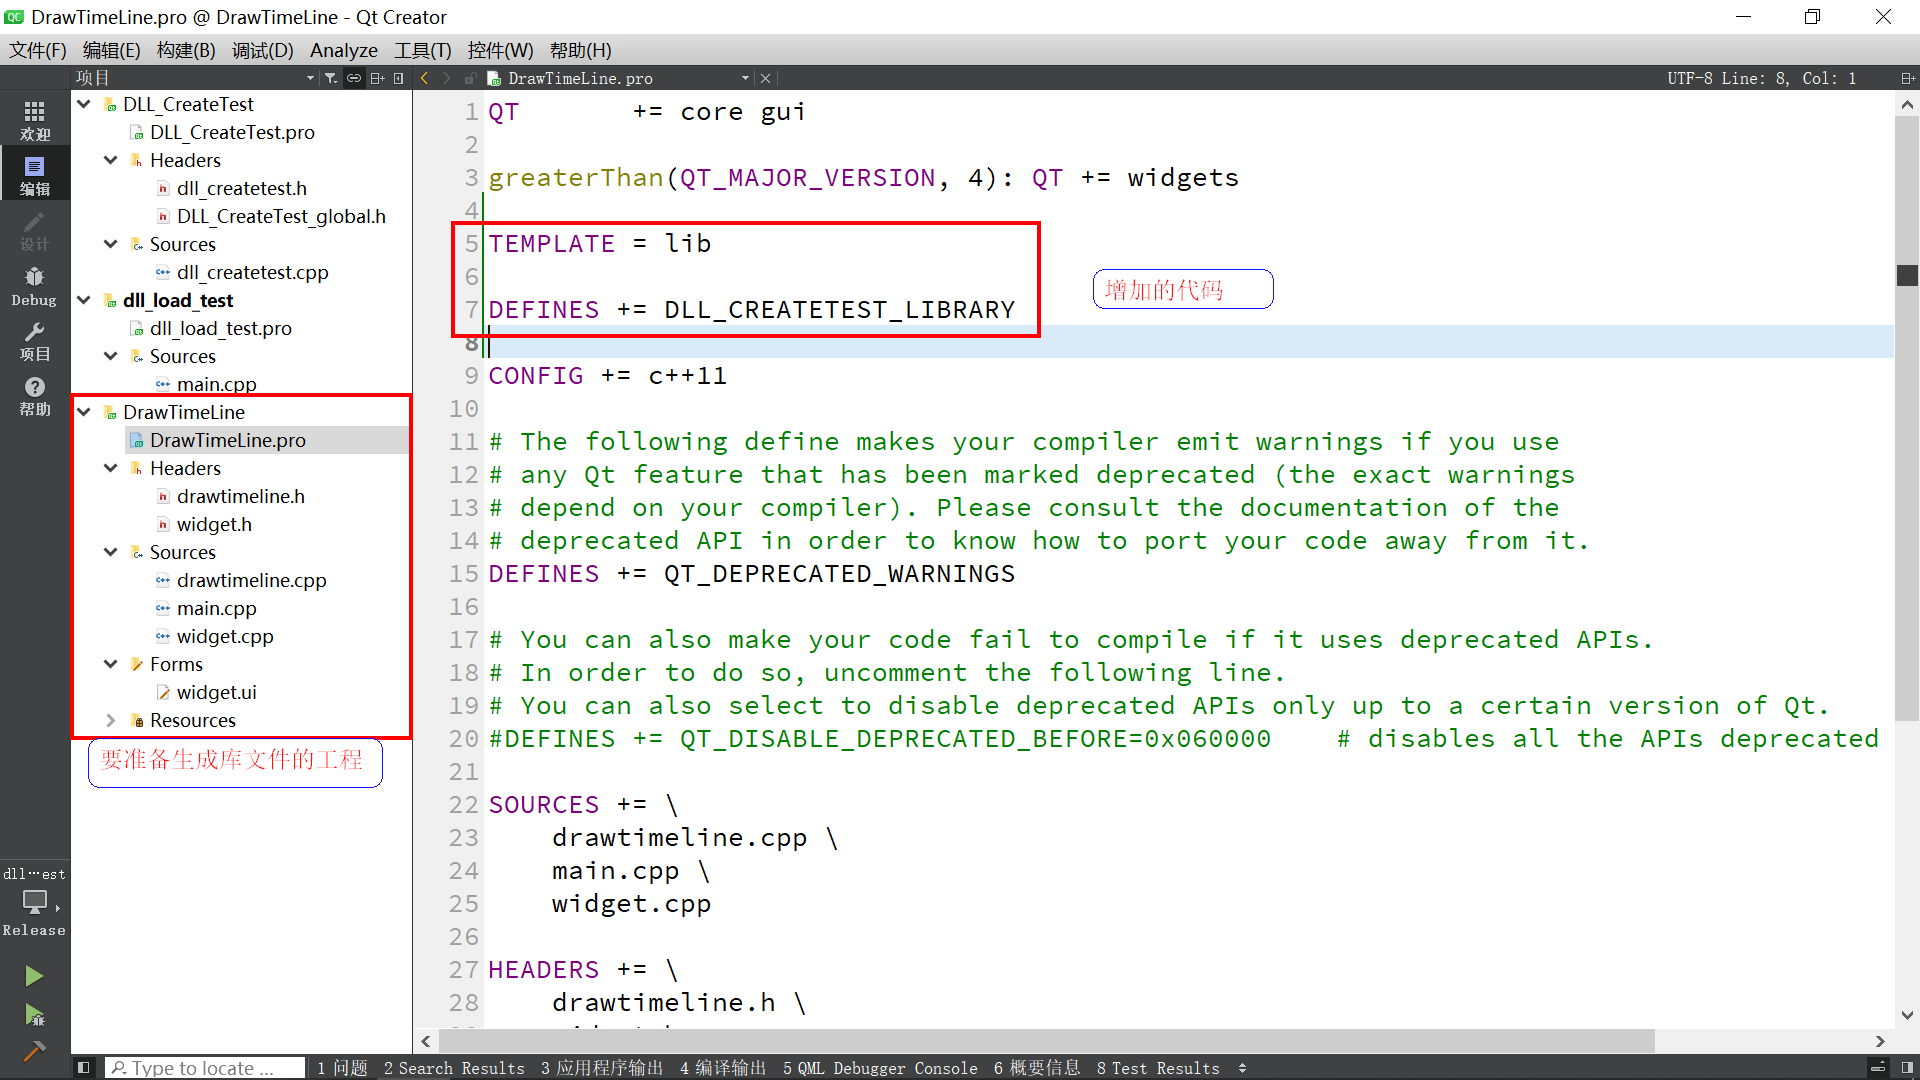Switch to Debug mode in sidebar
1920x1080 pixels.
pos(34,285)
